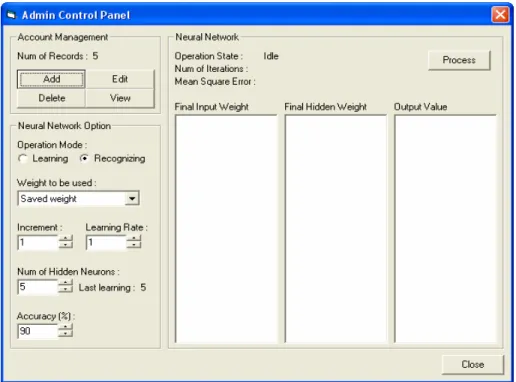Increase the Accuracy percentage
Image resolution: width=516 pixels, height=382 pixels.
tap(66, 327)
